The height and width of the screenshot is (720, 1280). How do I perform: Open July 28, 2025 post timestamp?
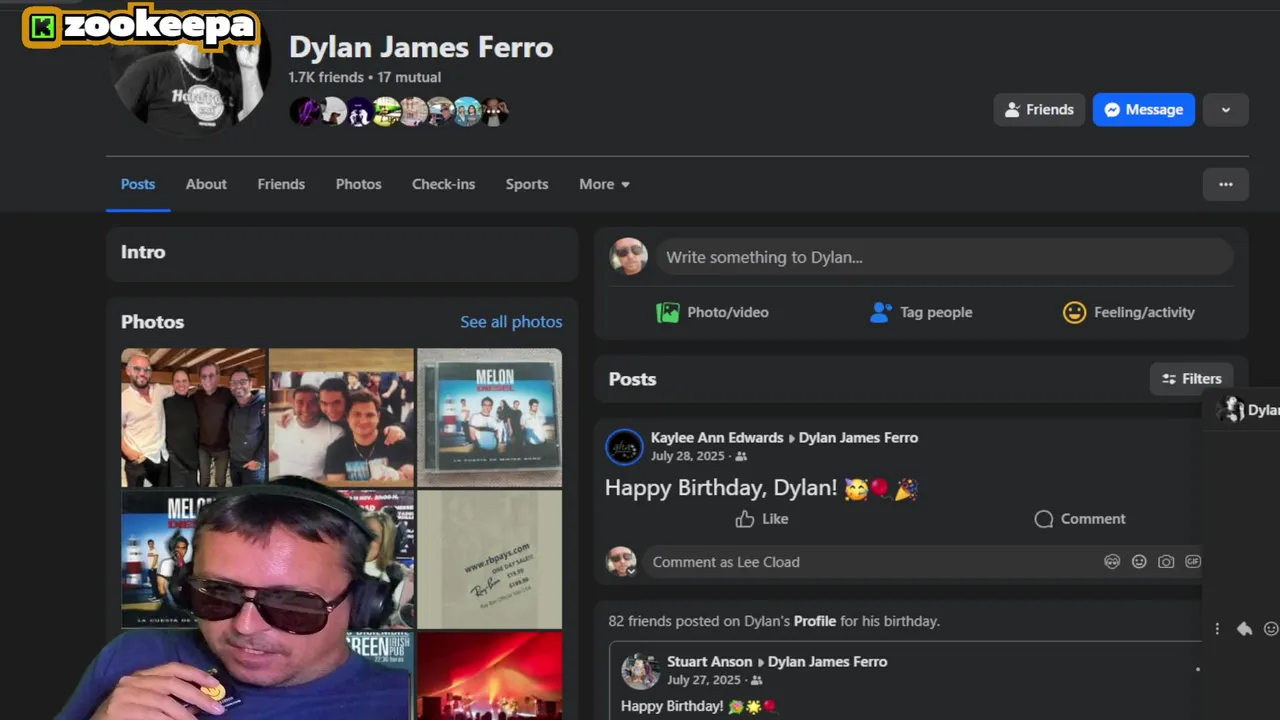(x=687, y=456)
